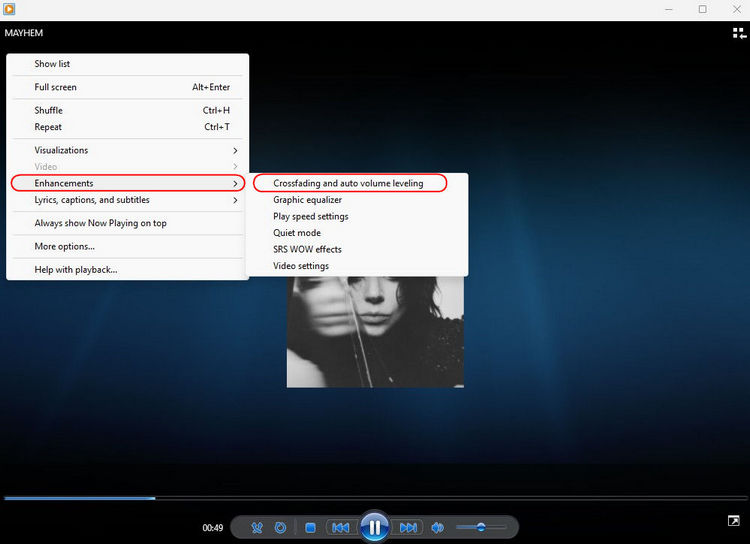Image resolution: width=750 pixels, height=544 pixels.
Task: Click the Windows Media Player title bar icon
Action: coord(10,9)
